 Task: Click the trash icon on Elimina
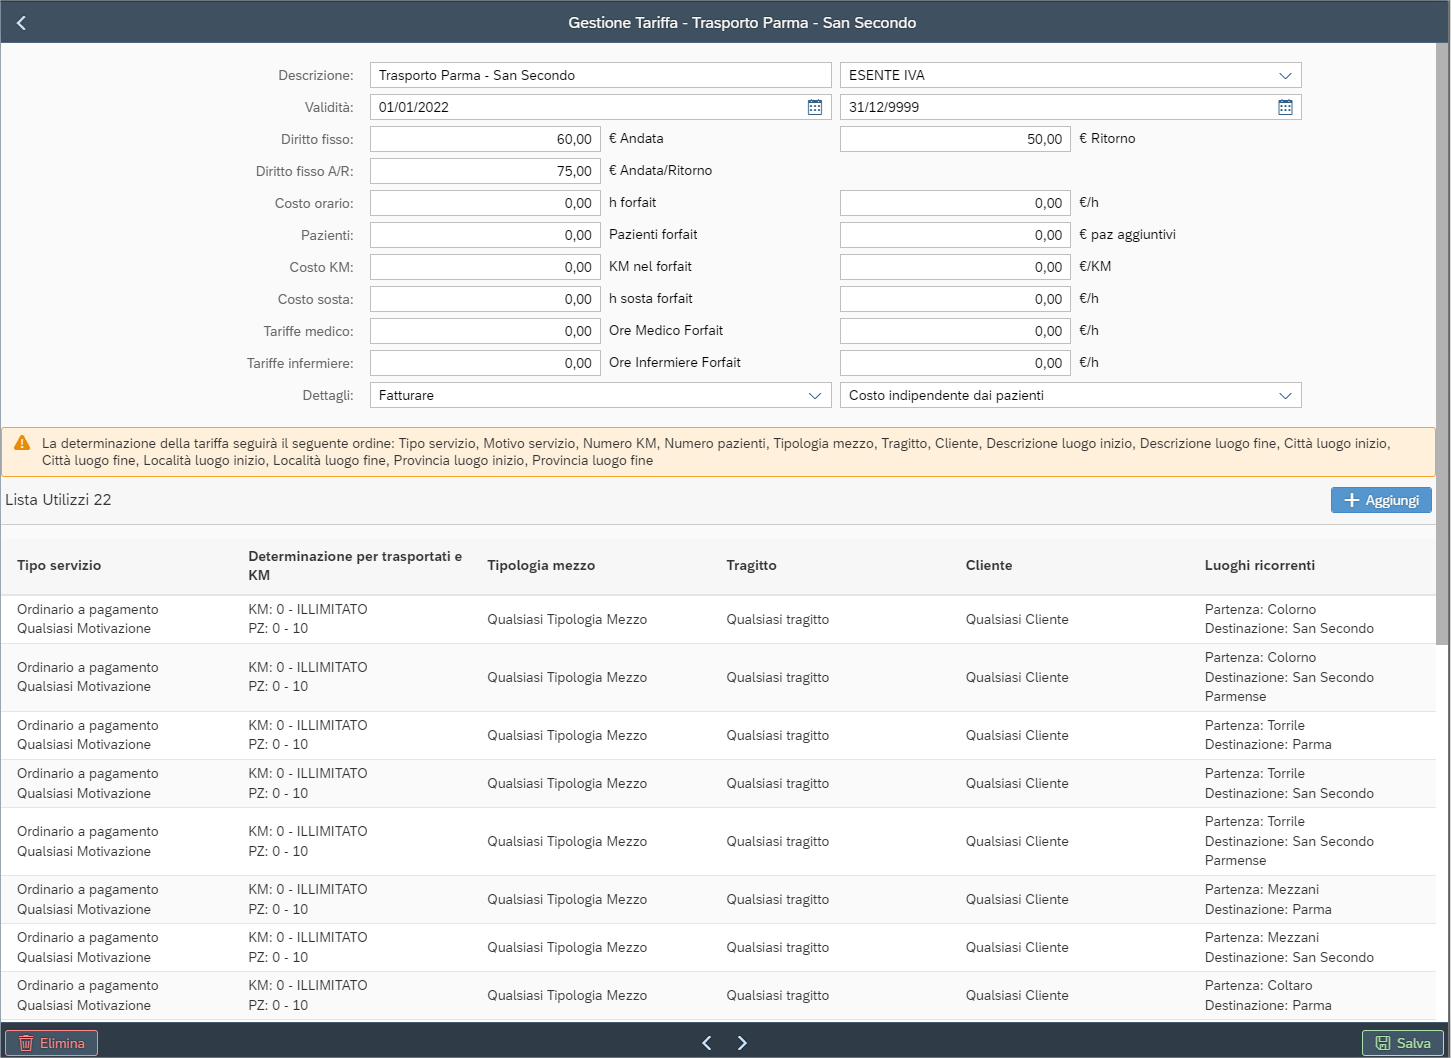[26, 1043]
